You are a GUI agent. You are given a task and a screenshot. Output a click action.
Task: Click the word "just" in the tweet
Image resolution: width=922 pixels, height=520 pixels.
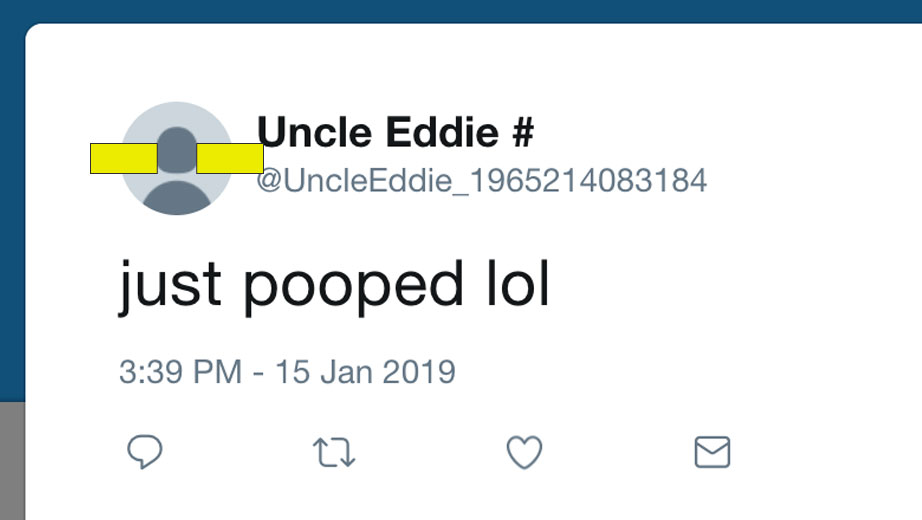point(170,285)
